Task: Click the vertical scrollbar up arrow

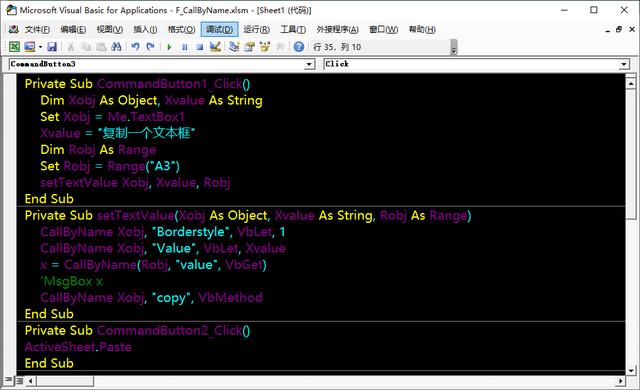Action: coord(631,84)
